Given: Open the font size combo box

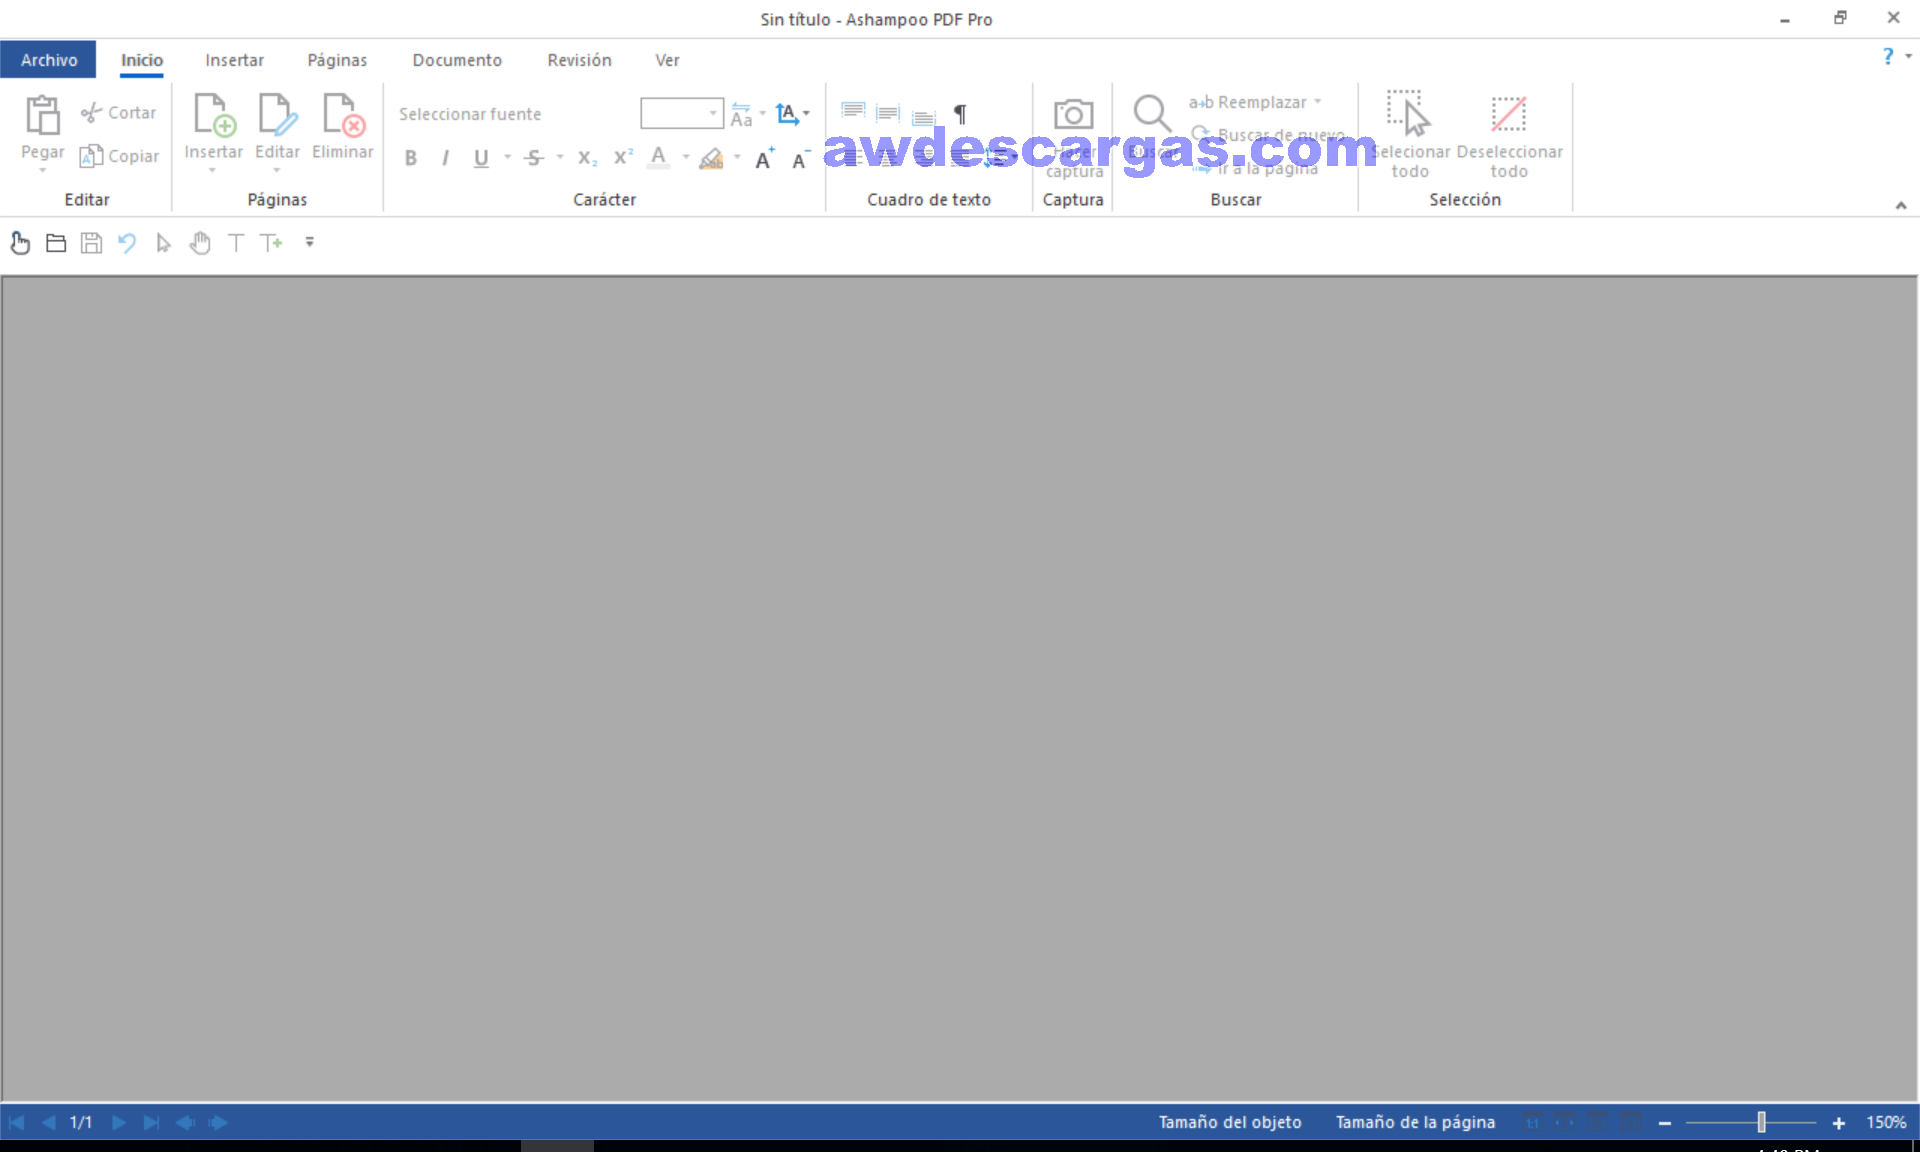Looking at the screenshot, I should (x=682, y=113).
